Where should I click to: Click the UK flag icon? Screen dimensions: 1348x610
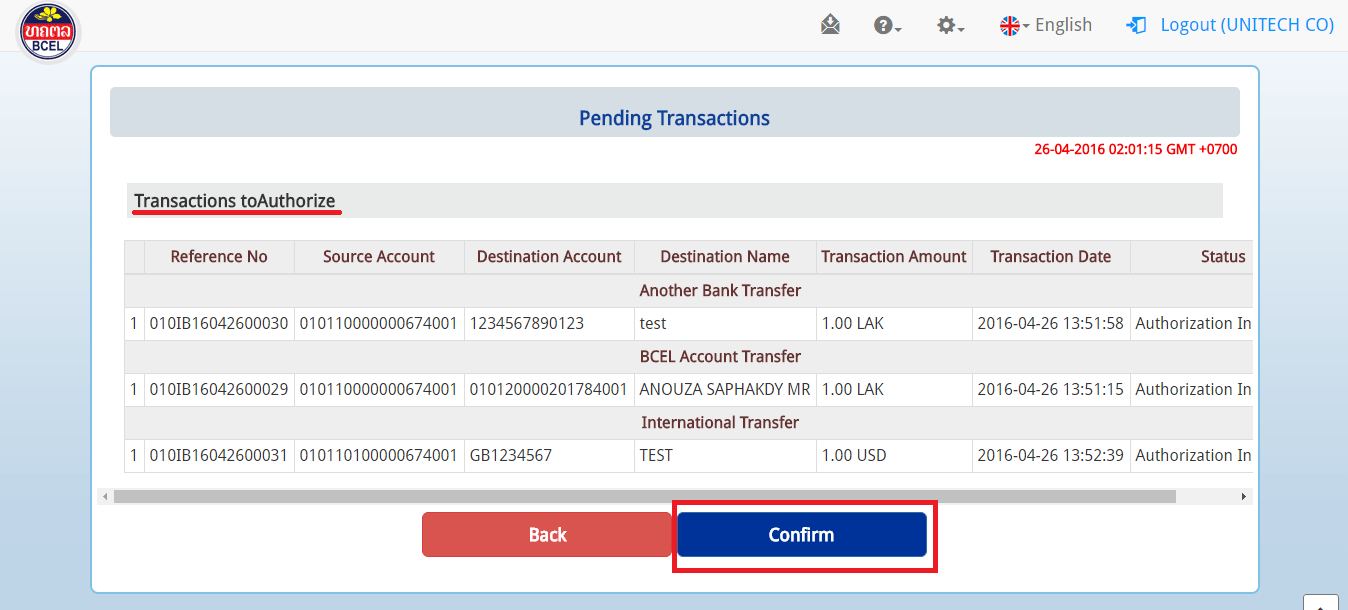coord(1010,26)
